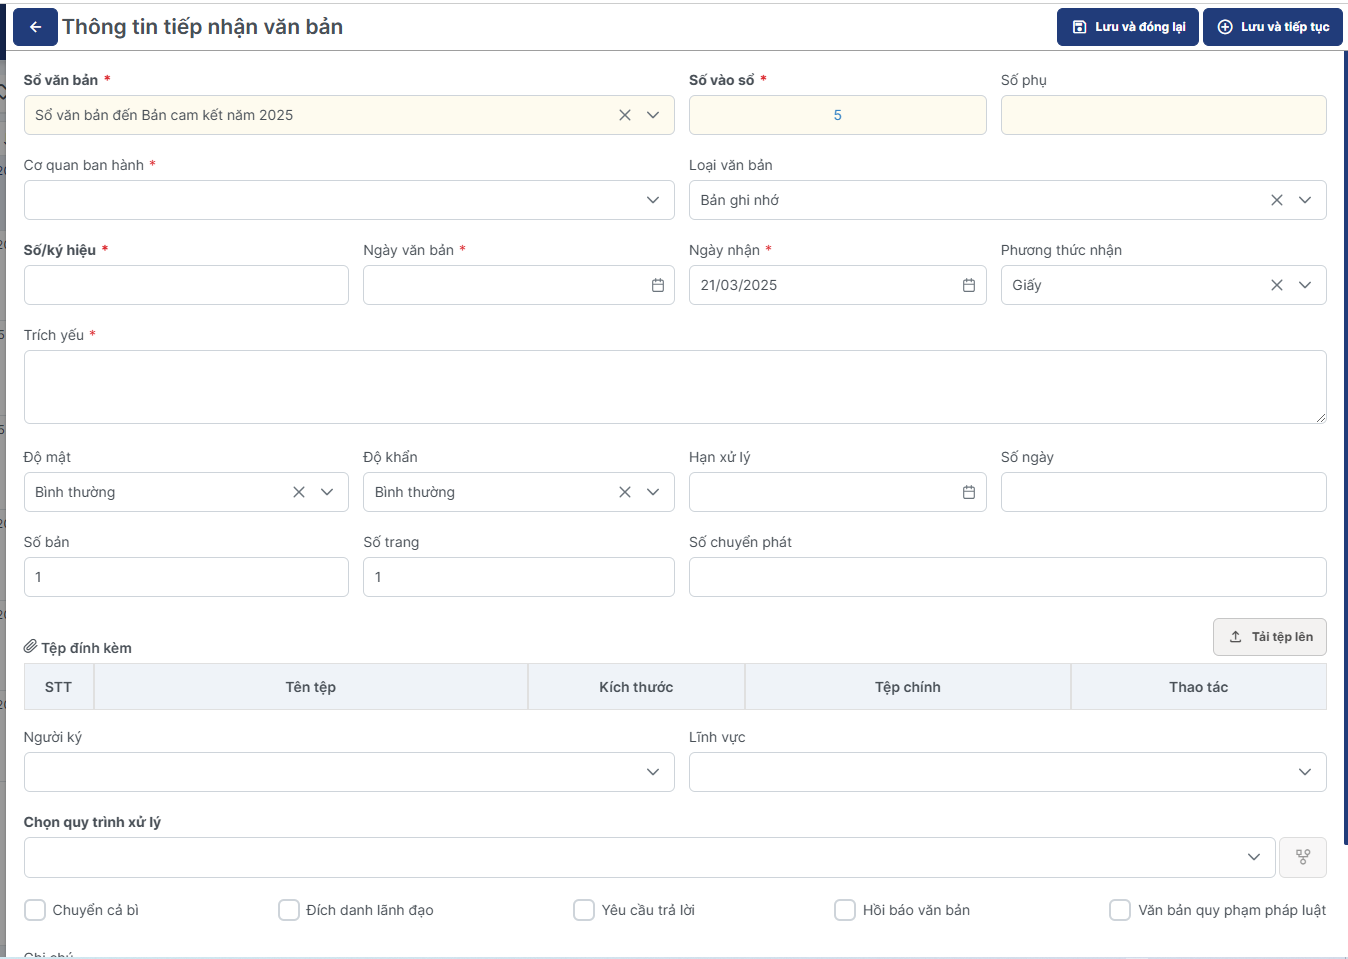Clear the Độ khẩn selection
This screenshot has height=959, width=1348.
point(625,492)
